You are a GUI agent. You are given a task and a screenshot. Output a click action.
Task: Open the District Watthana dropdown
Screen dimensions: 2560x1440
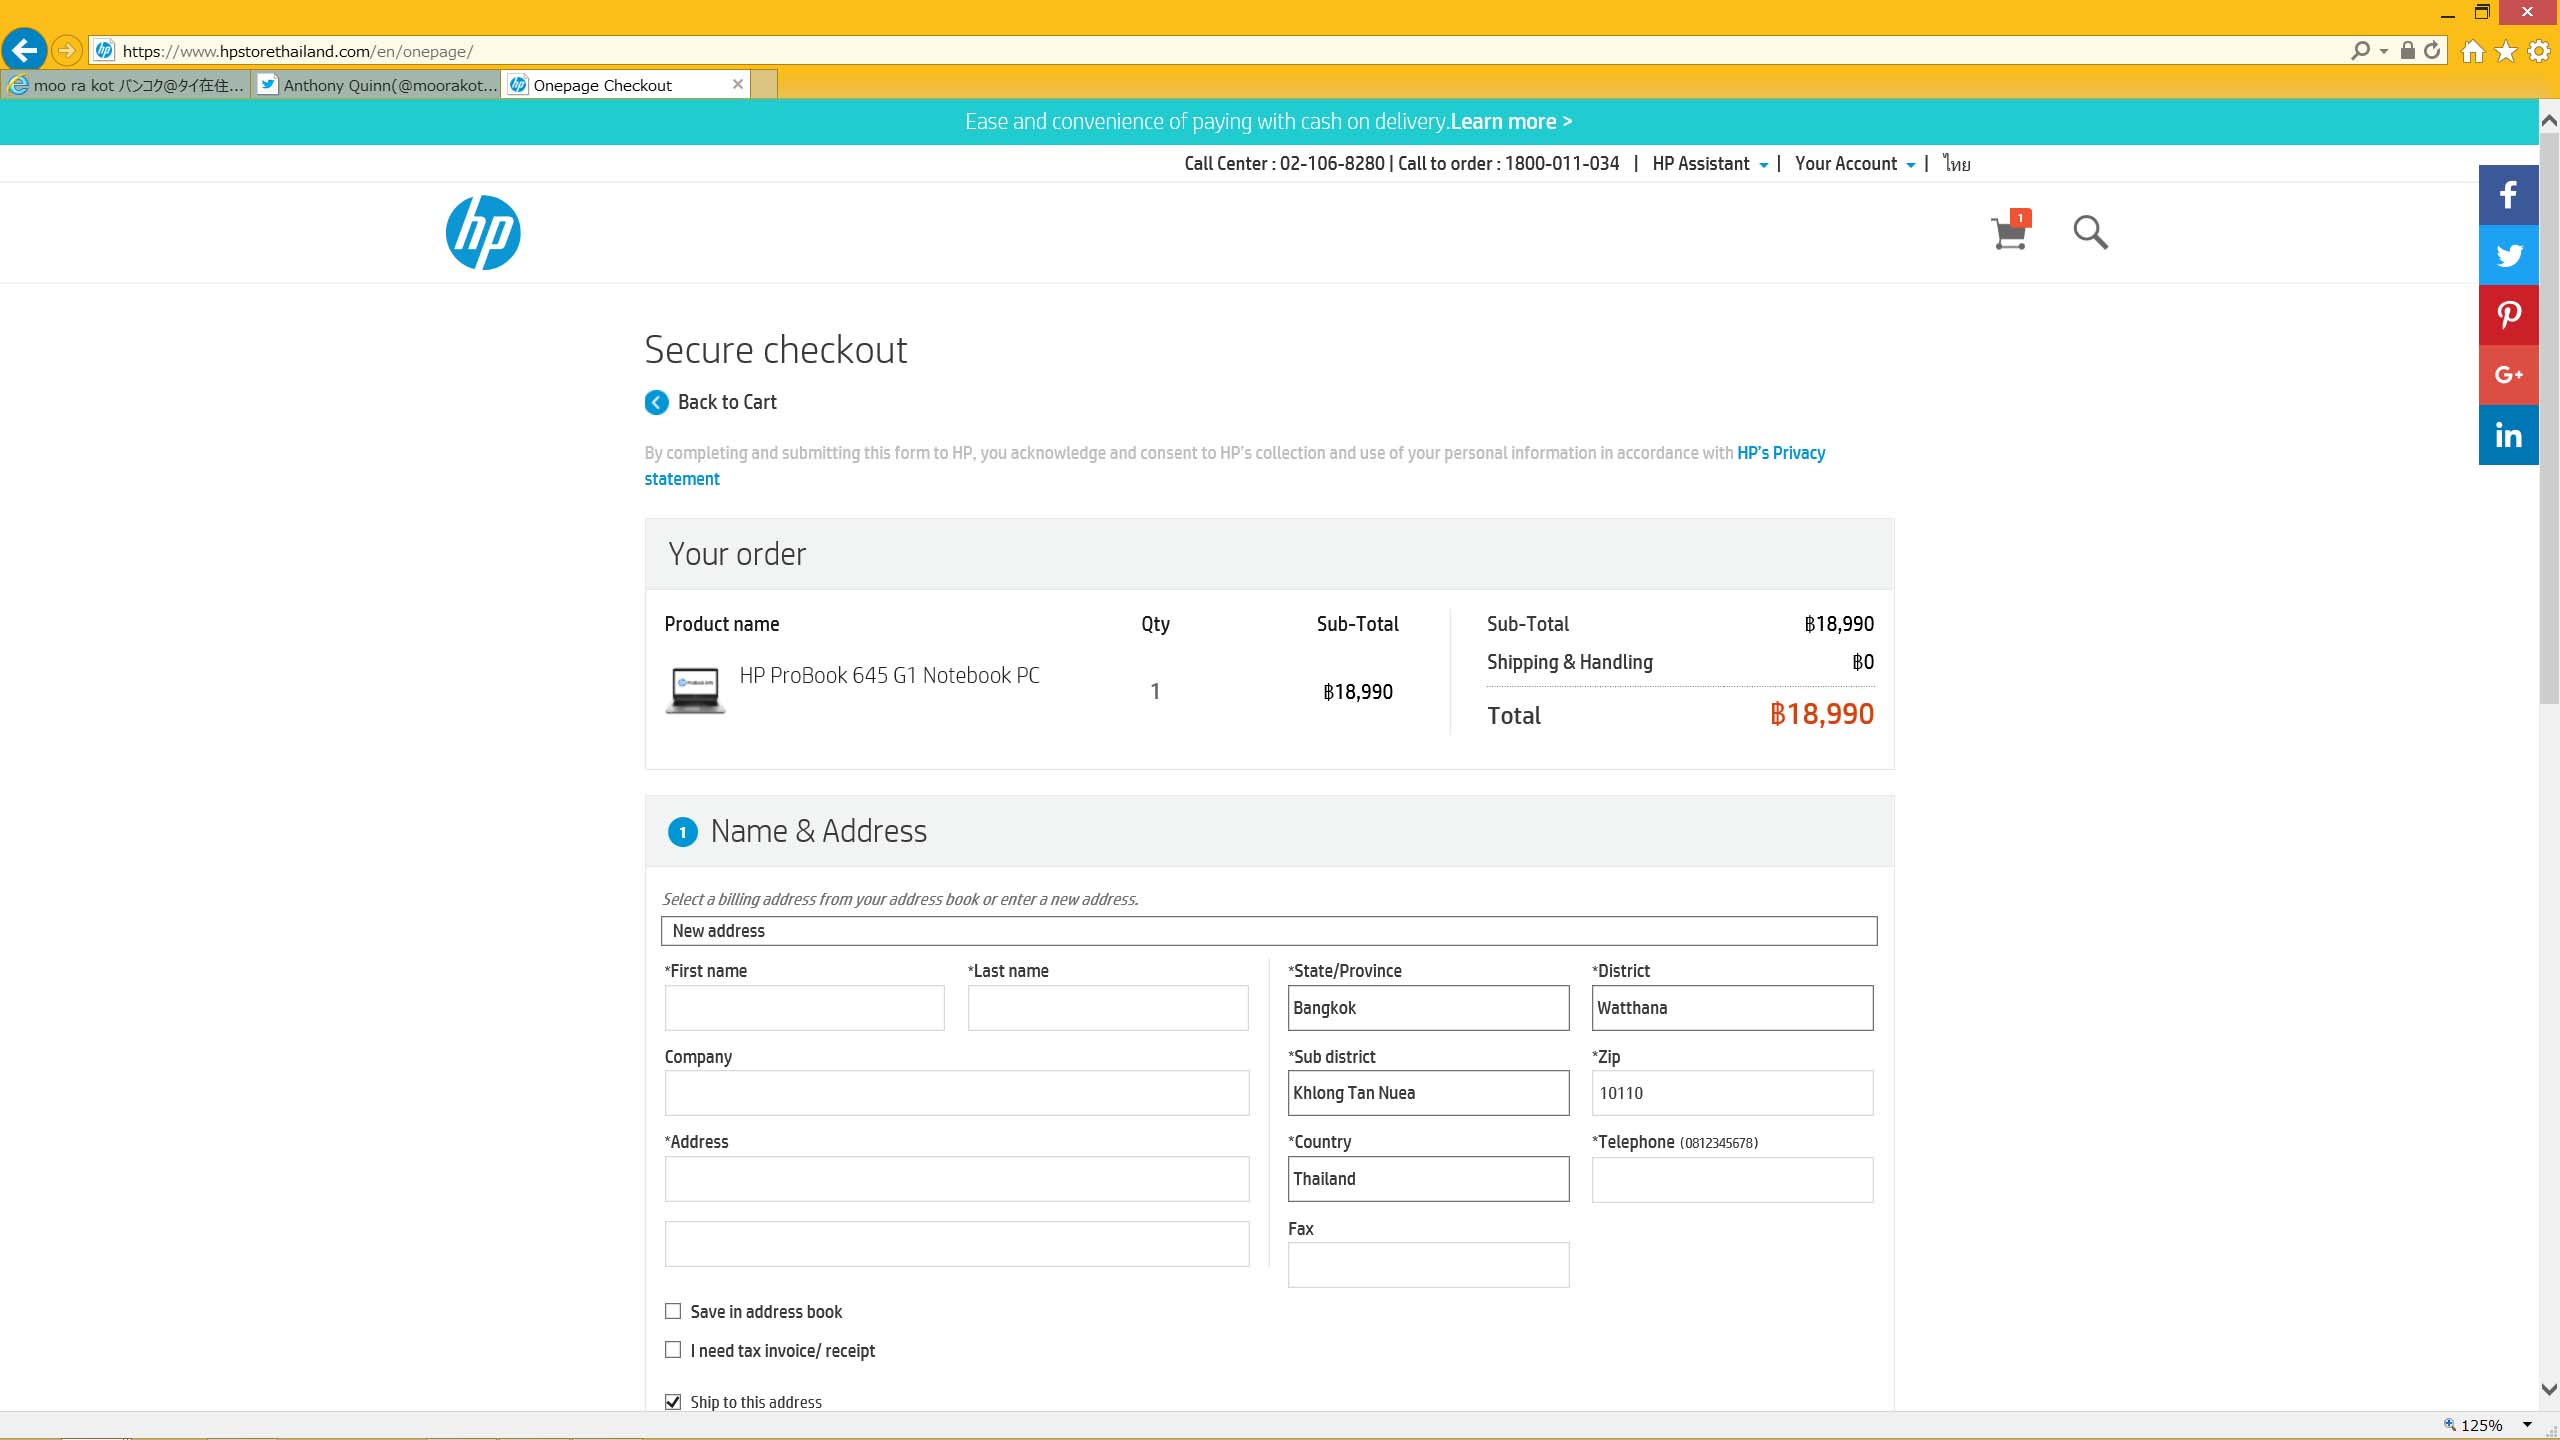tap(1732, 1008)
